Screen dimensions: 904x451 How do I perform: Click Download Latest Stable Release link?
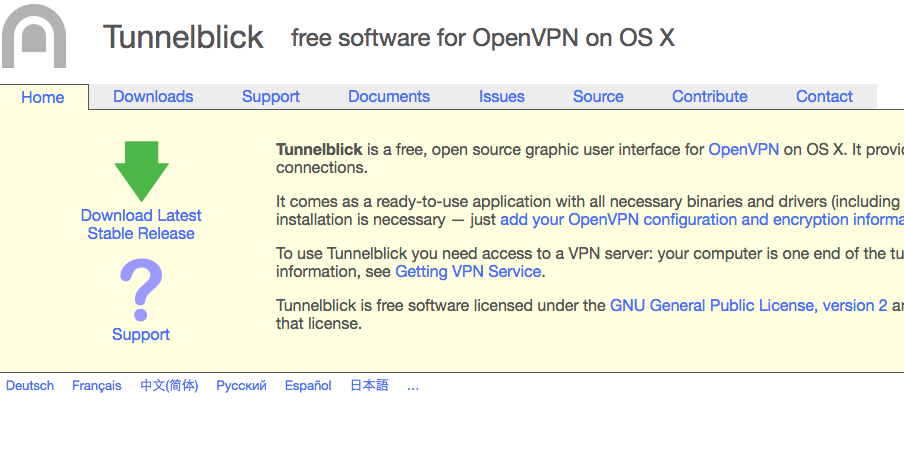[x=141, y=224]
